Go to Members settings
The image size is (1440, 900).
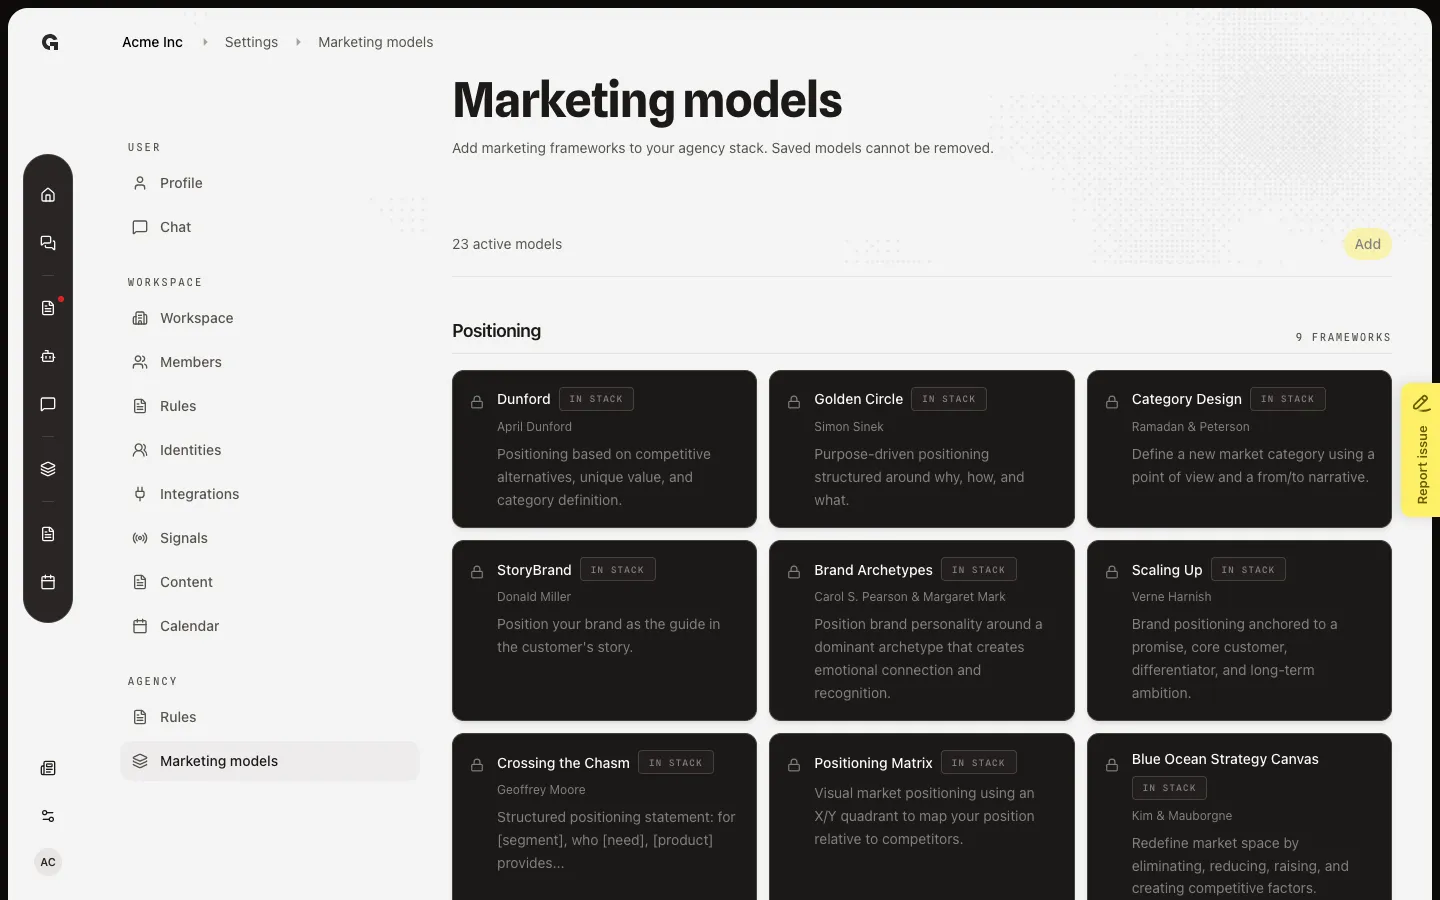(x=270, y=362)
